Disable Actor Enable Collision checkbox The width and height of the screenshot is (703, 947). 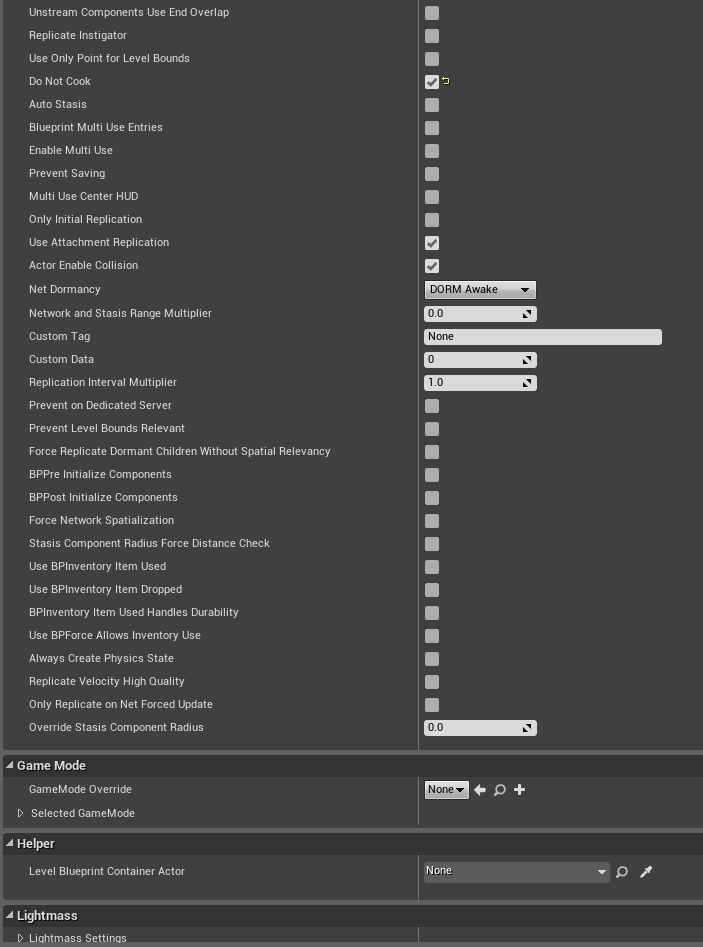[432, 266]
